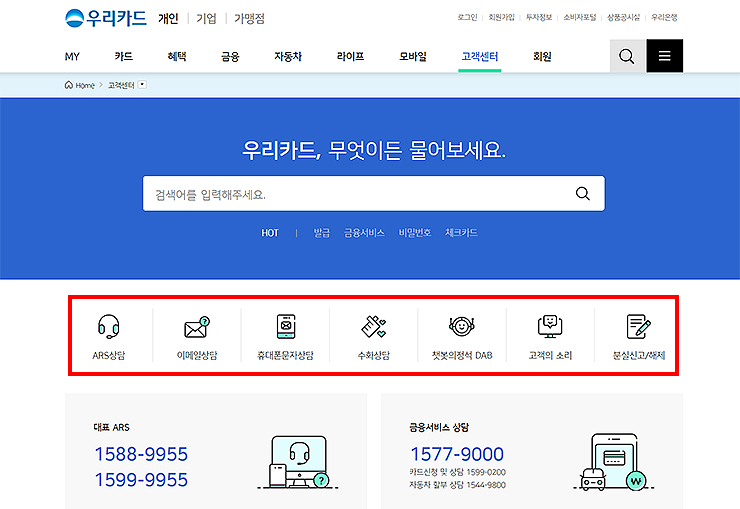Viewport: 740px width, 509px height.
Task: Click phone number 1588-9955
Action: pos(142,454)
